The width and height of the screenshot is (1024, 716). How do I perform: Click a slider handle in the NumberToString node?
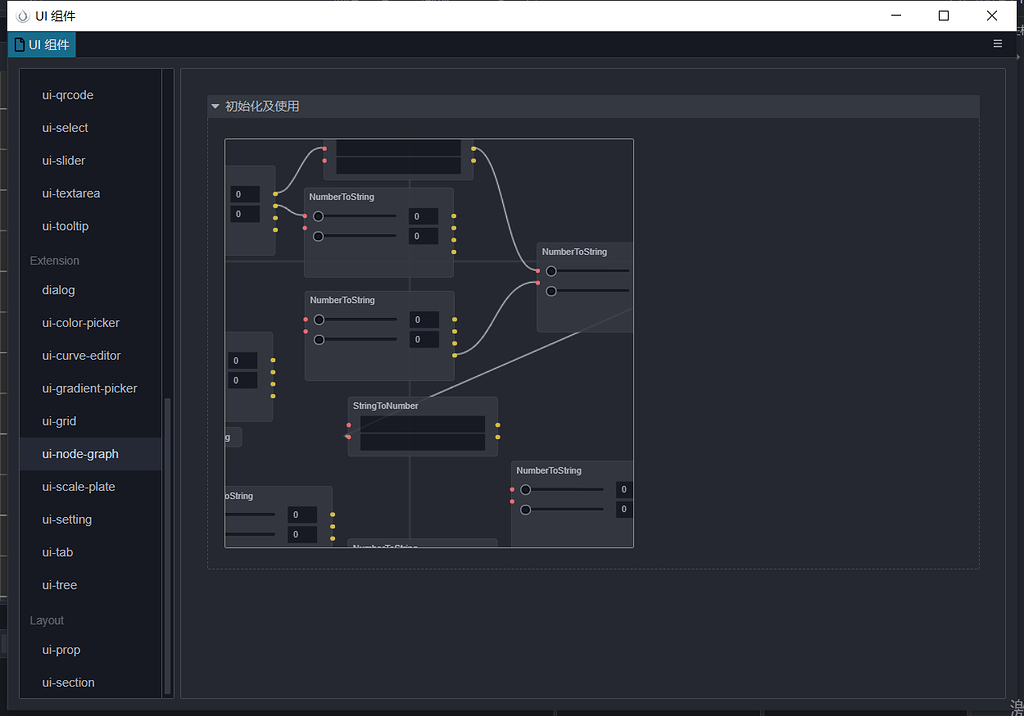pos(318,215)
